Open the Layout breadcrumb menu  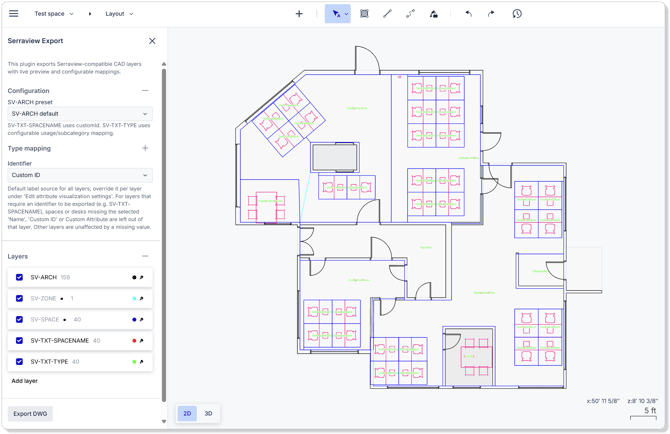119,14
